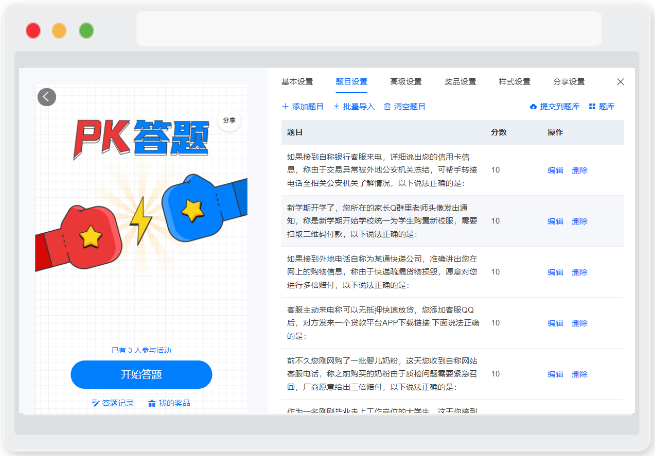Open 答题记录 below the start button
This screenshot has width=655, height=456.
[112, 403]
